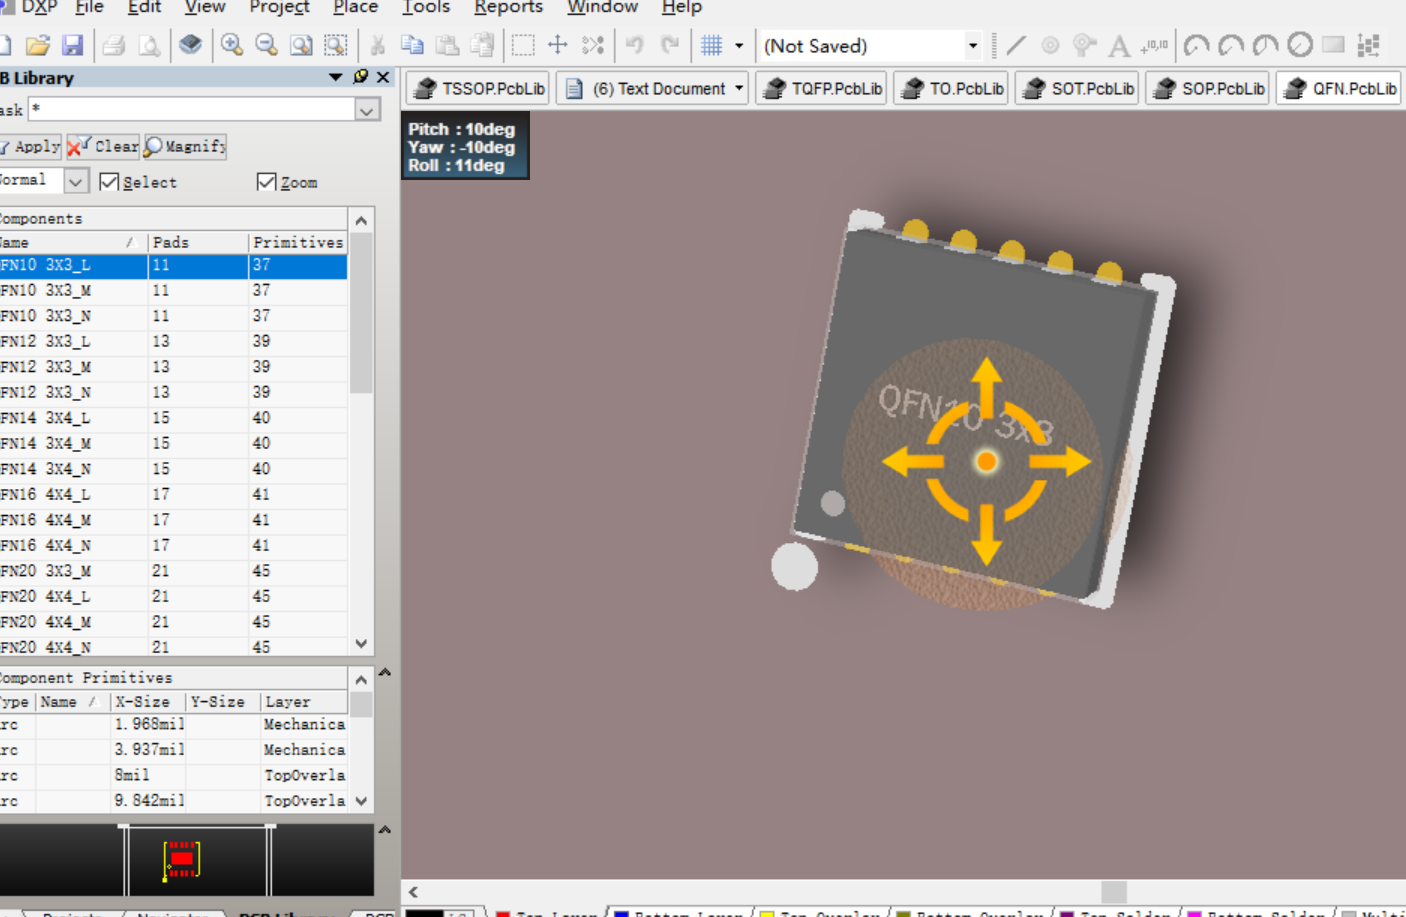Viewport: 1406px width, 917px height.
Task: Open the Mask field dropdown arrow
Action: tap(367, 110)
